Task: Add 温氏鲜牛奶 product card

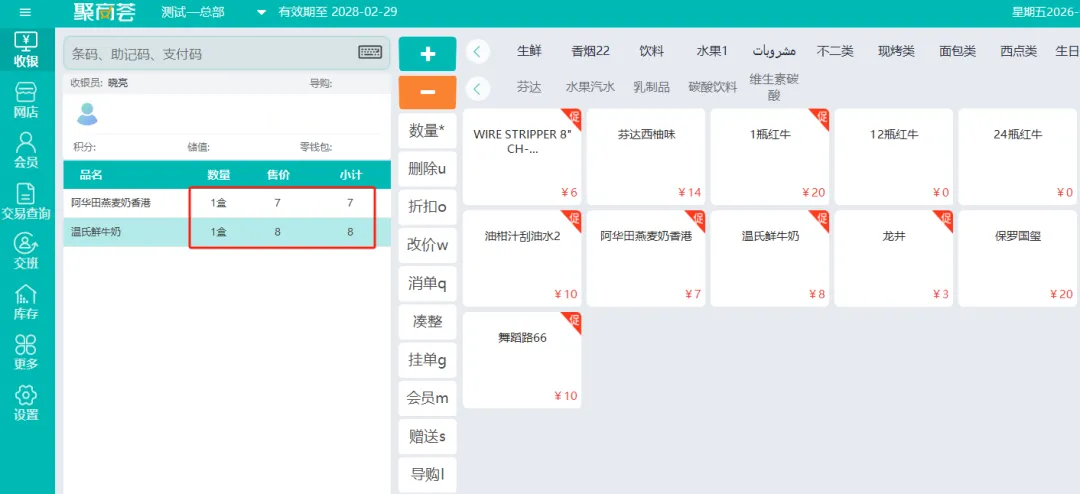Action: (x=770, y=258)
